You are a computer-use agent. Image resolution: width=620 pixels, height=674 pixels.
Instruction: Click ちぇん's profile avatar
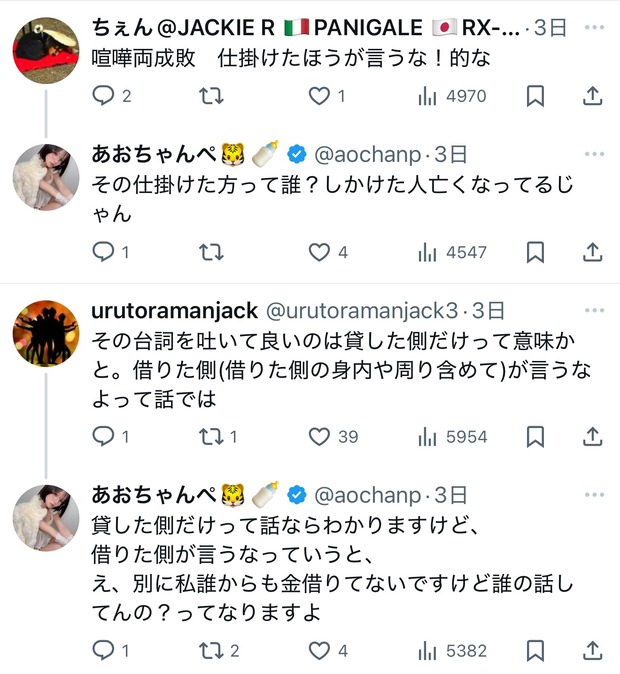[x=45, y=46]
